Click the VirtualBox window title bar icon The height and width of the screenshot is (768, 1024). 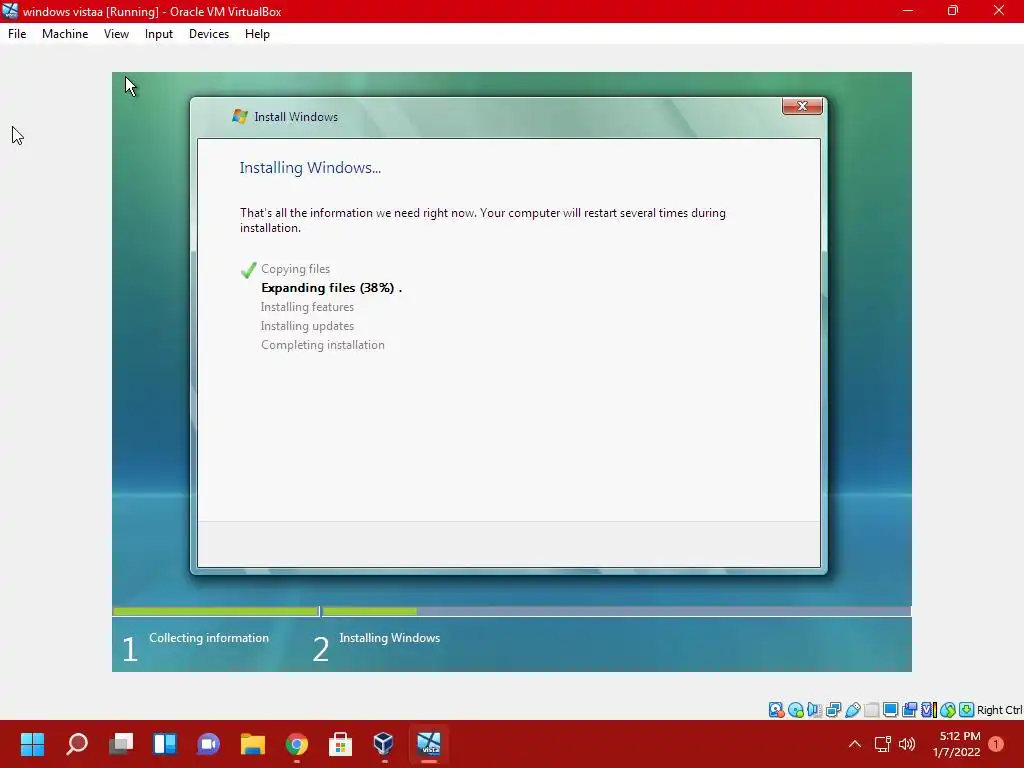pyautogui.click(x=10, y=11)
